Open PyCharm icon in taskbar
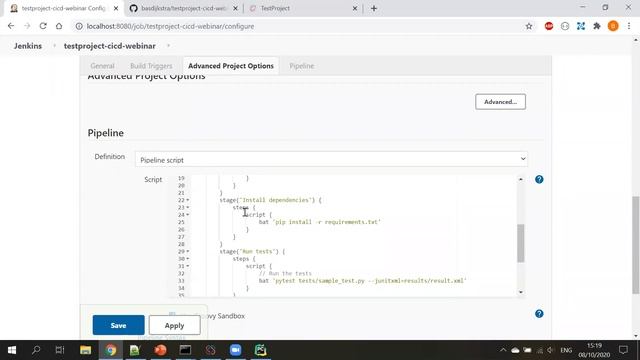 (260, 350)
